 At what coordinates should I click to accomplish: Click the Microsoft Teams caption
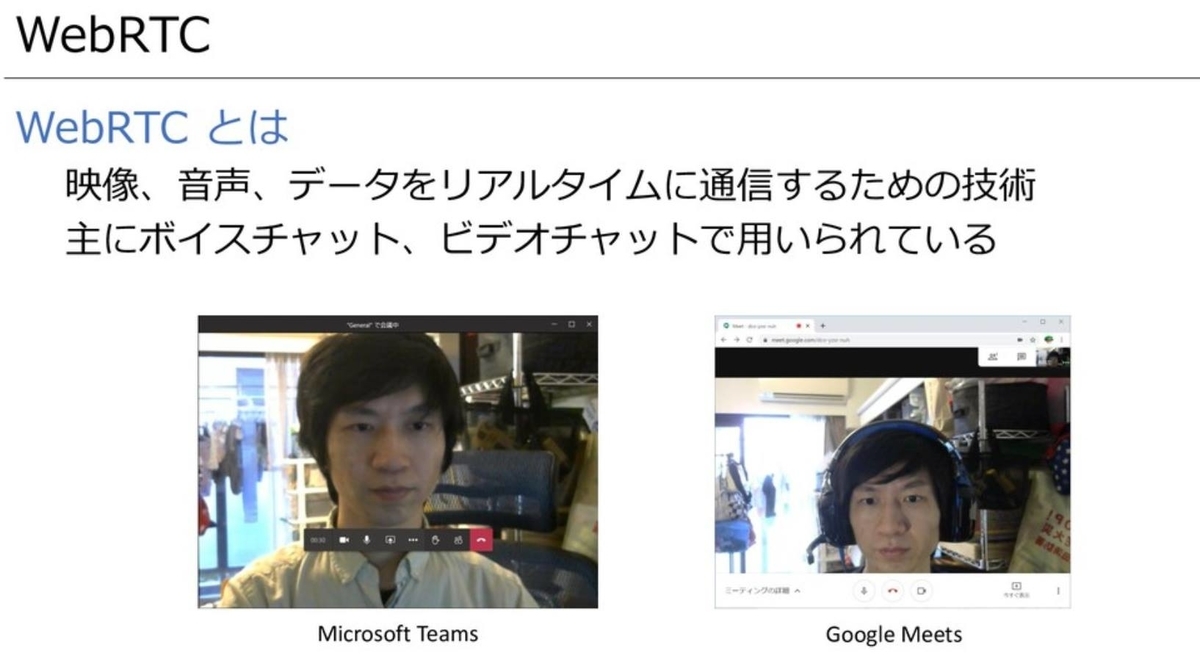(398, 633)
